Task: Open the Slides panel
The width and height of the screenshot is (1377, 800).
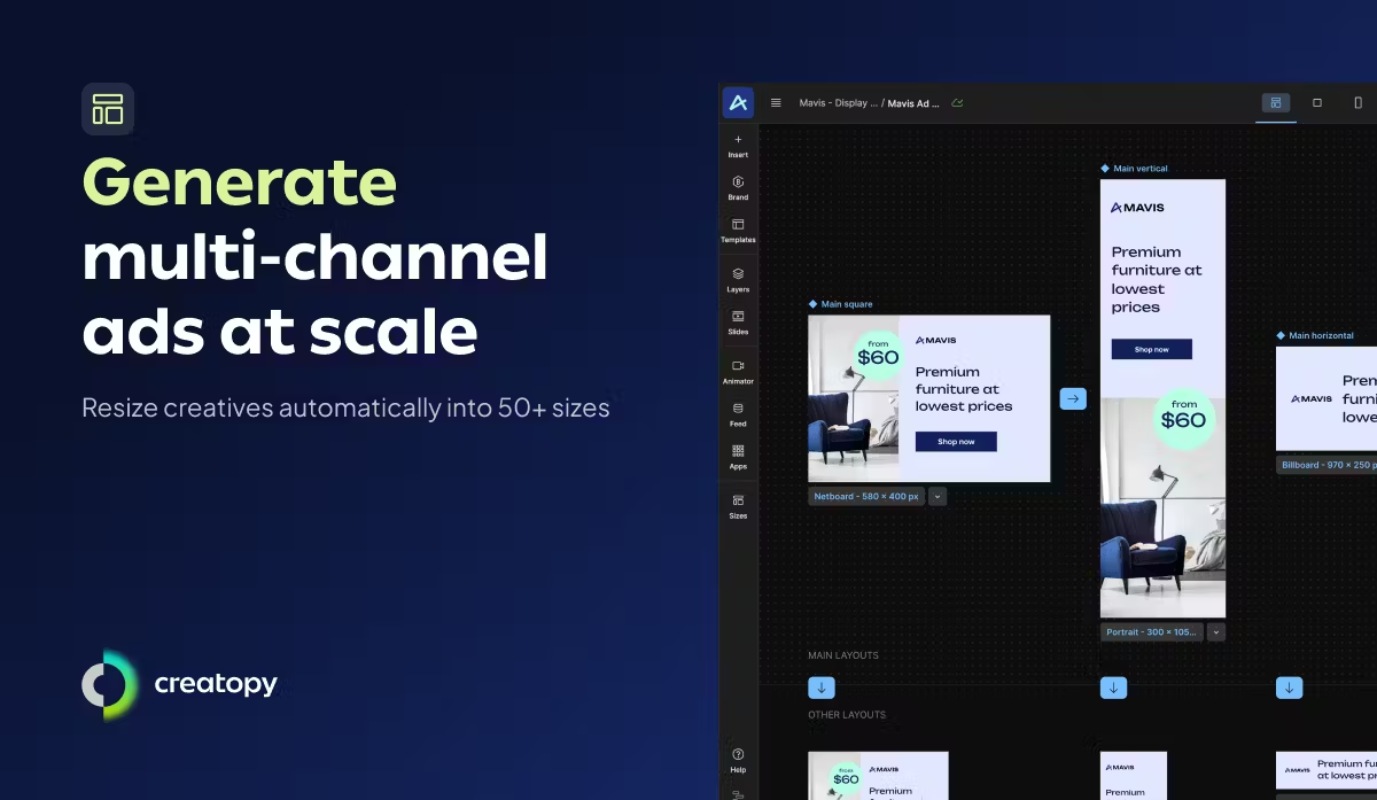Action: click(x=738, y=322)
